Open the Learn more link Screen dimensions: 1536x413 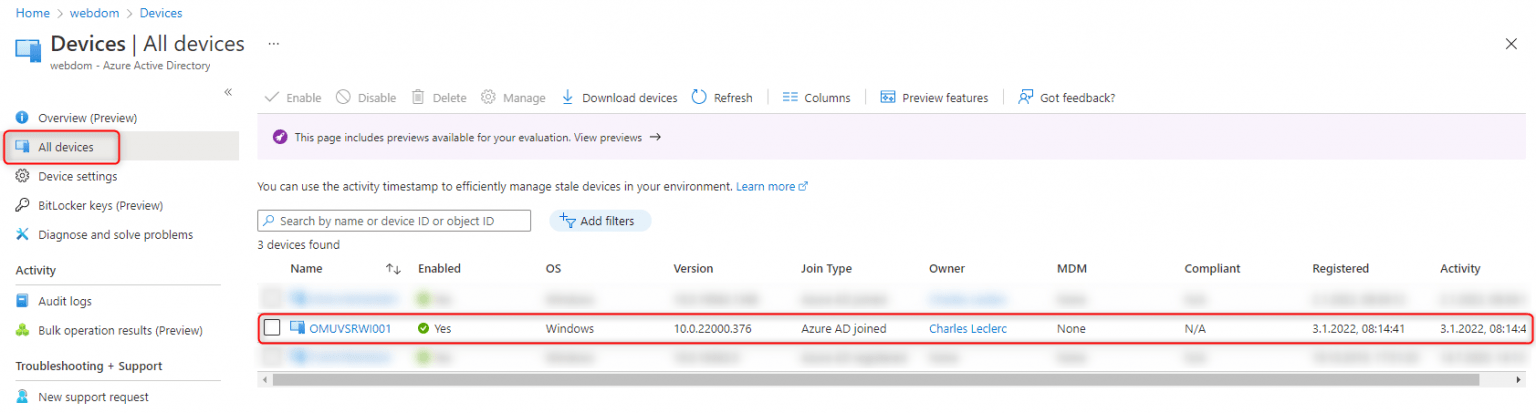(x=771, y=186)
